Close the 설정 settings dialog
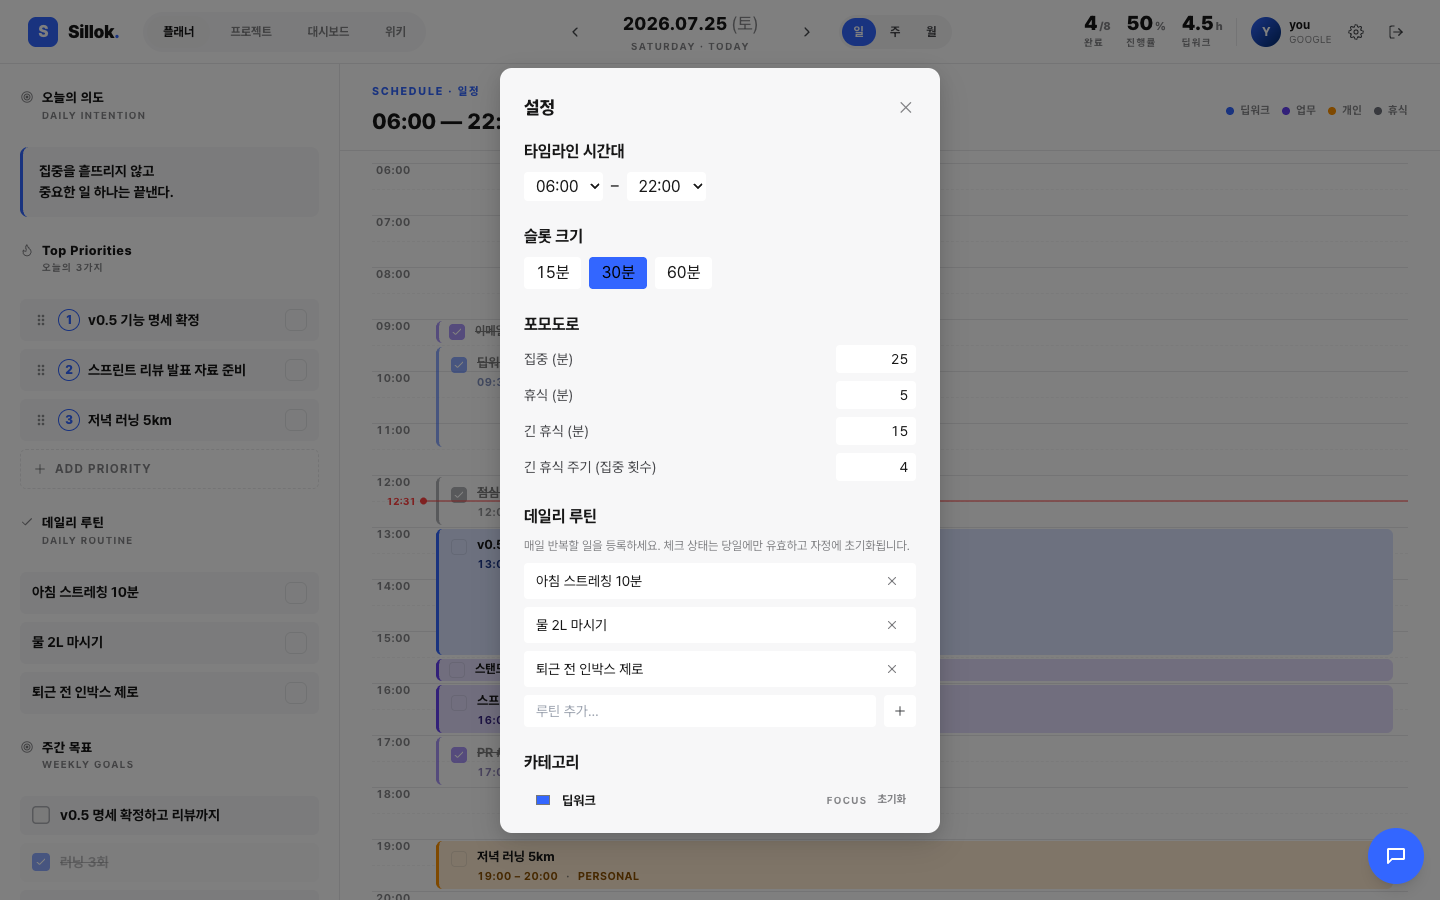The image size is (1440, 900). (905, 107)
